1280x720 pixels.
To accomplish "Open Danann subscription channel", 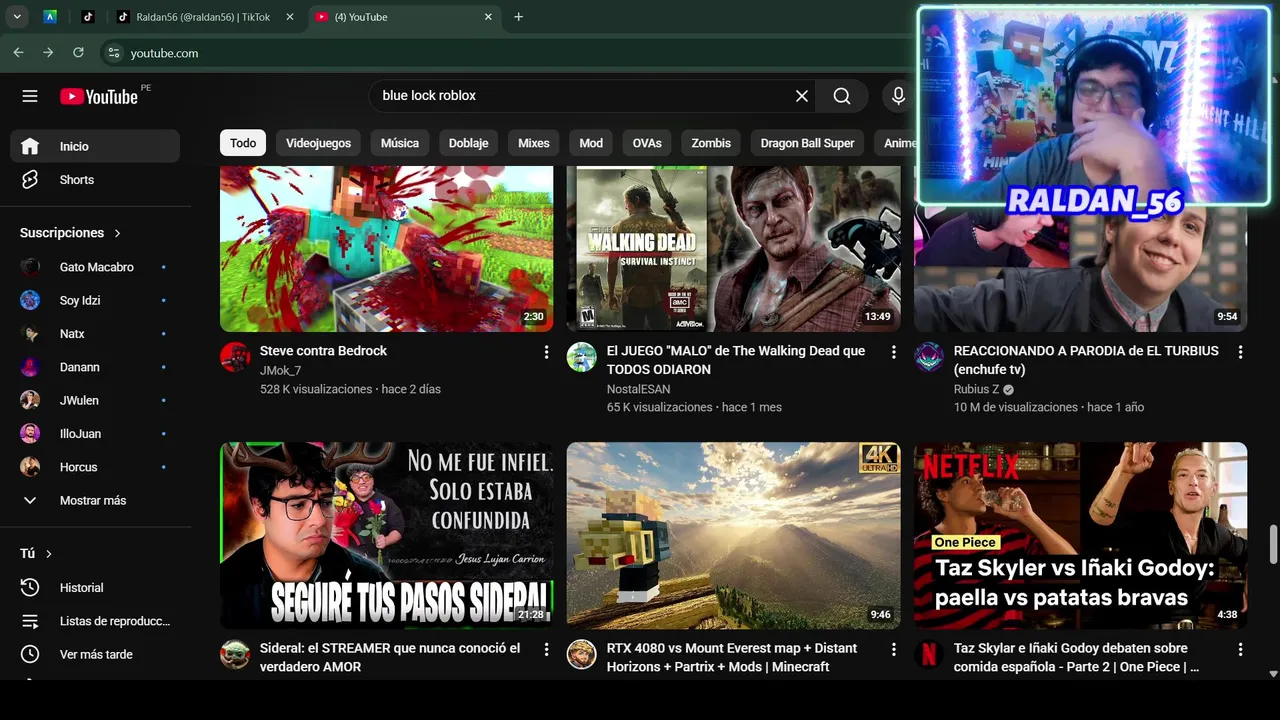I will coord(96,367).
